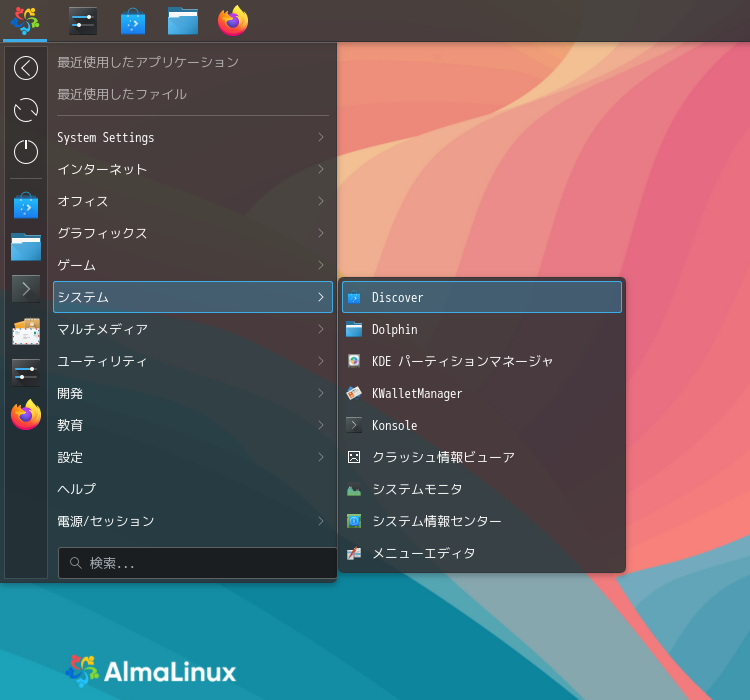The image size is (750, 700).
Task: Select the インターネット category label
Action: 102,169
